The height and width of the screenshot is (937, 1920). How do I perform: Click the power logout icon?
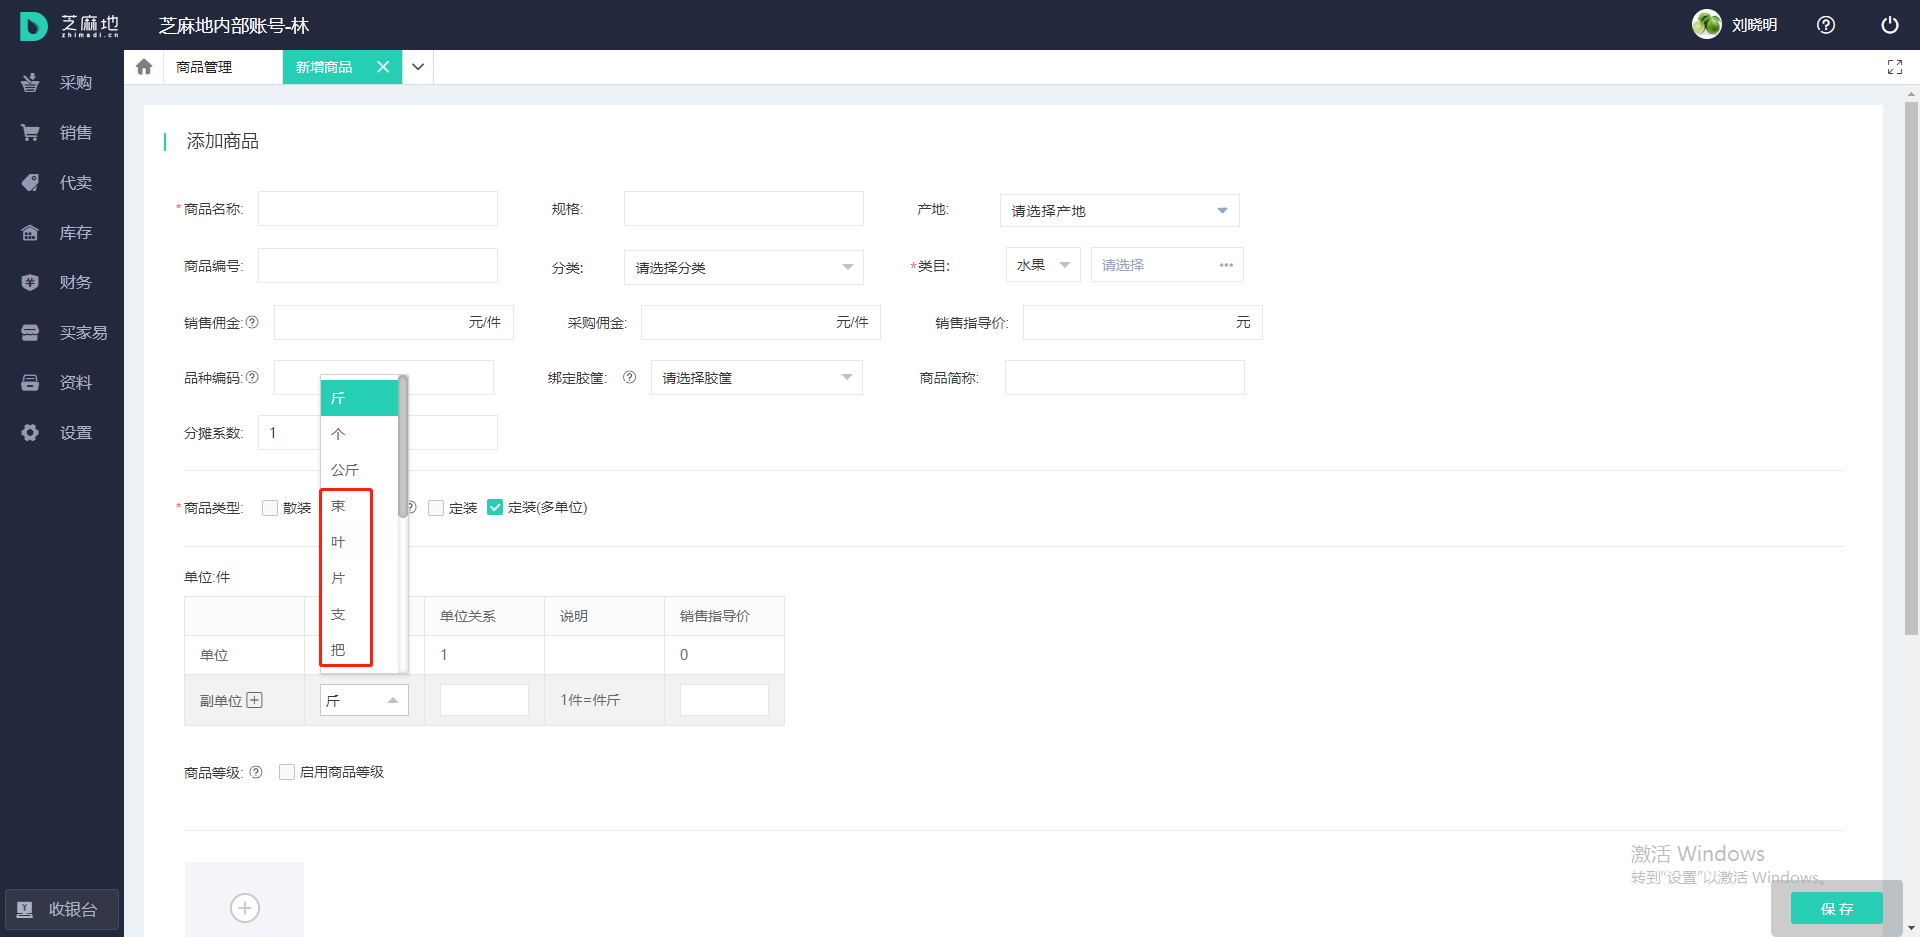coord(1890,25)
